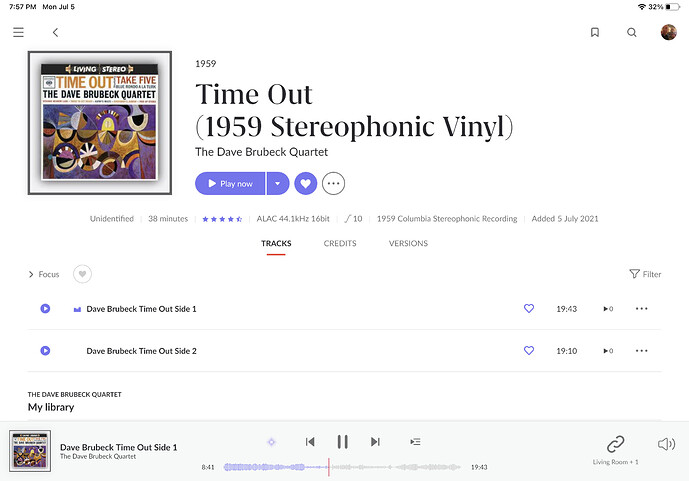Open the three-dot album options menu
The image size is (689, 481).
(334, 183)
